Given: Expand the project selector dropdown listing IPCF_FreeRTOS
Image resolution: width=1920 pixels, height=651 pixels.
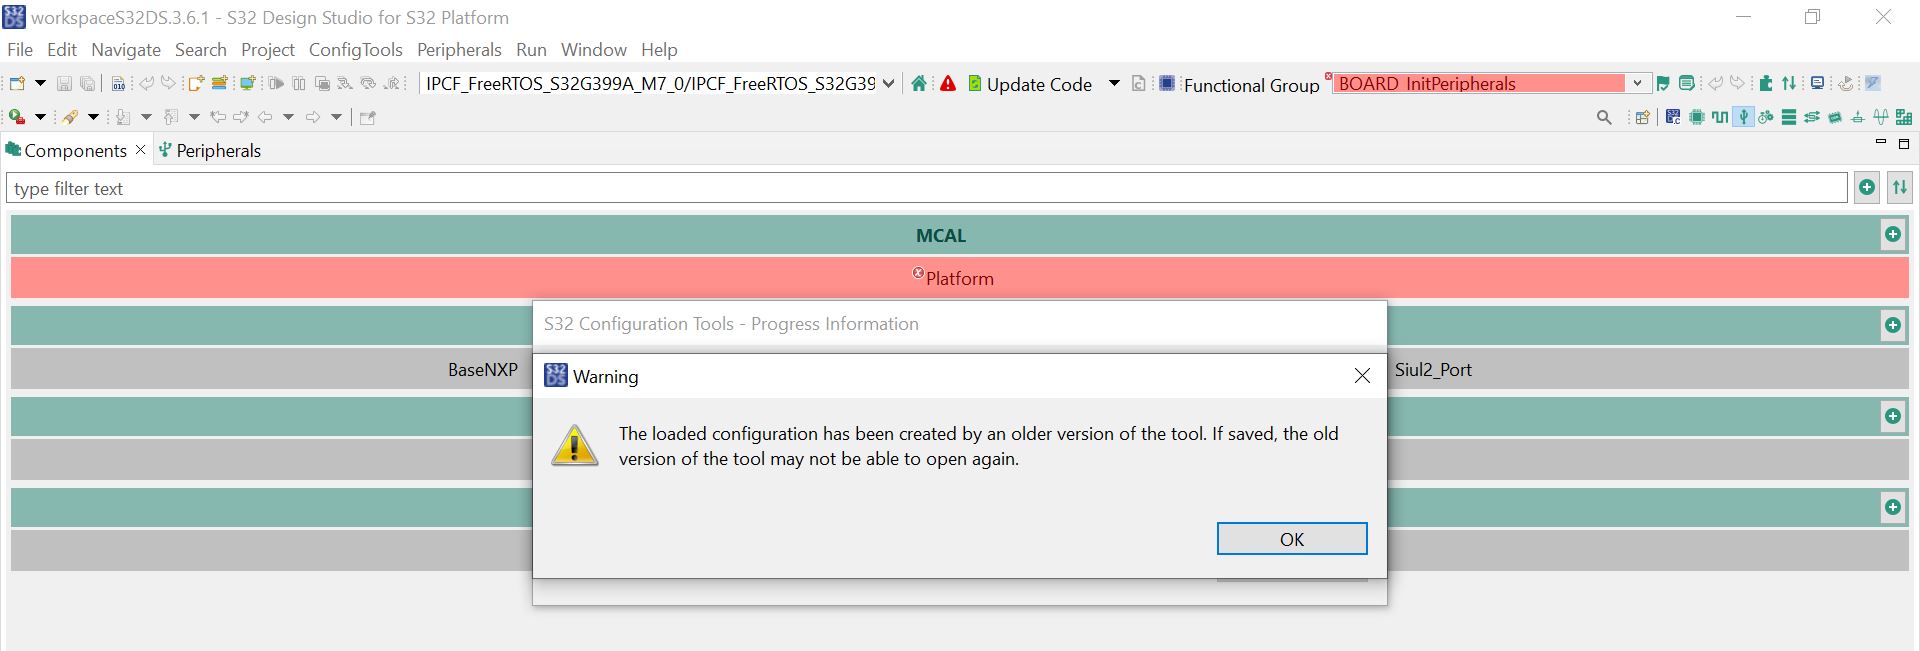Looking at the screenshot, I should pos(888,84).
